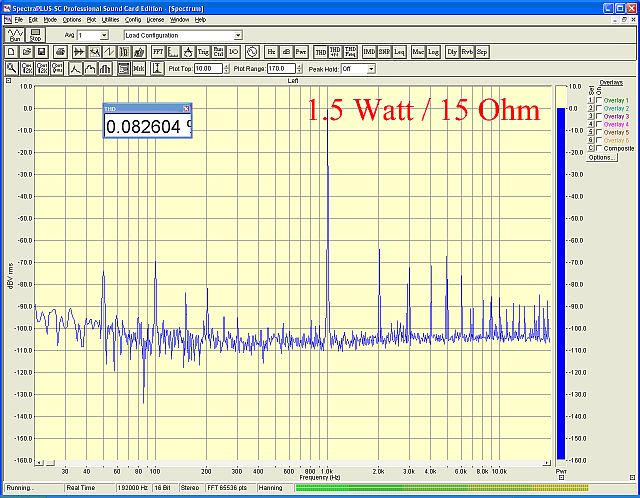
Task: Click the Leq toolbar button
Action: coord(399,52)
